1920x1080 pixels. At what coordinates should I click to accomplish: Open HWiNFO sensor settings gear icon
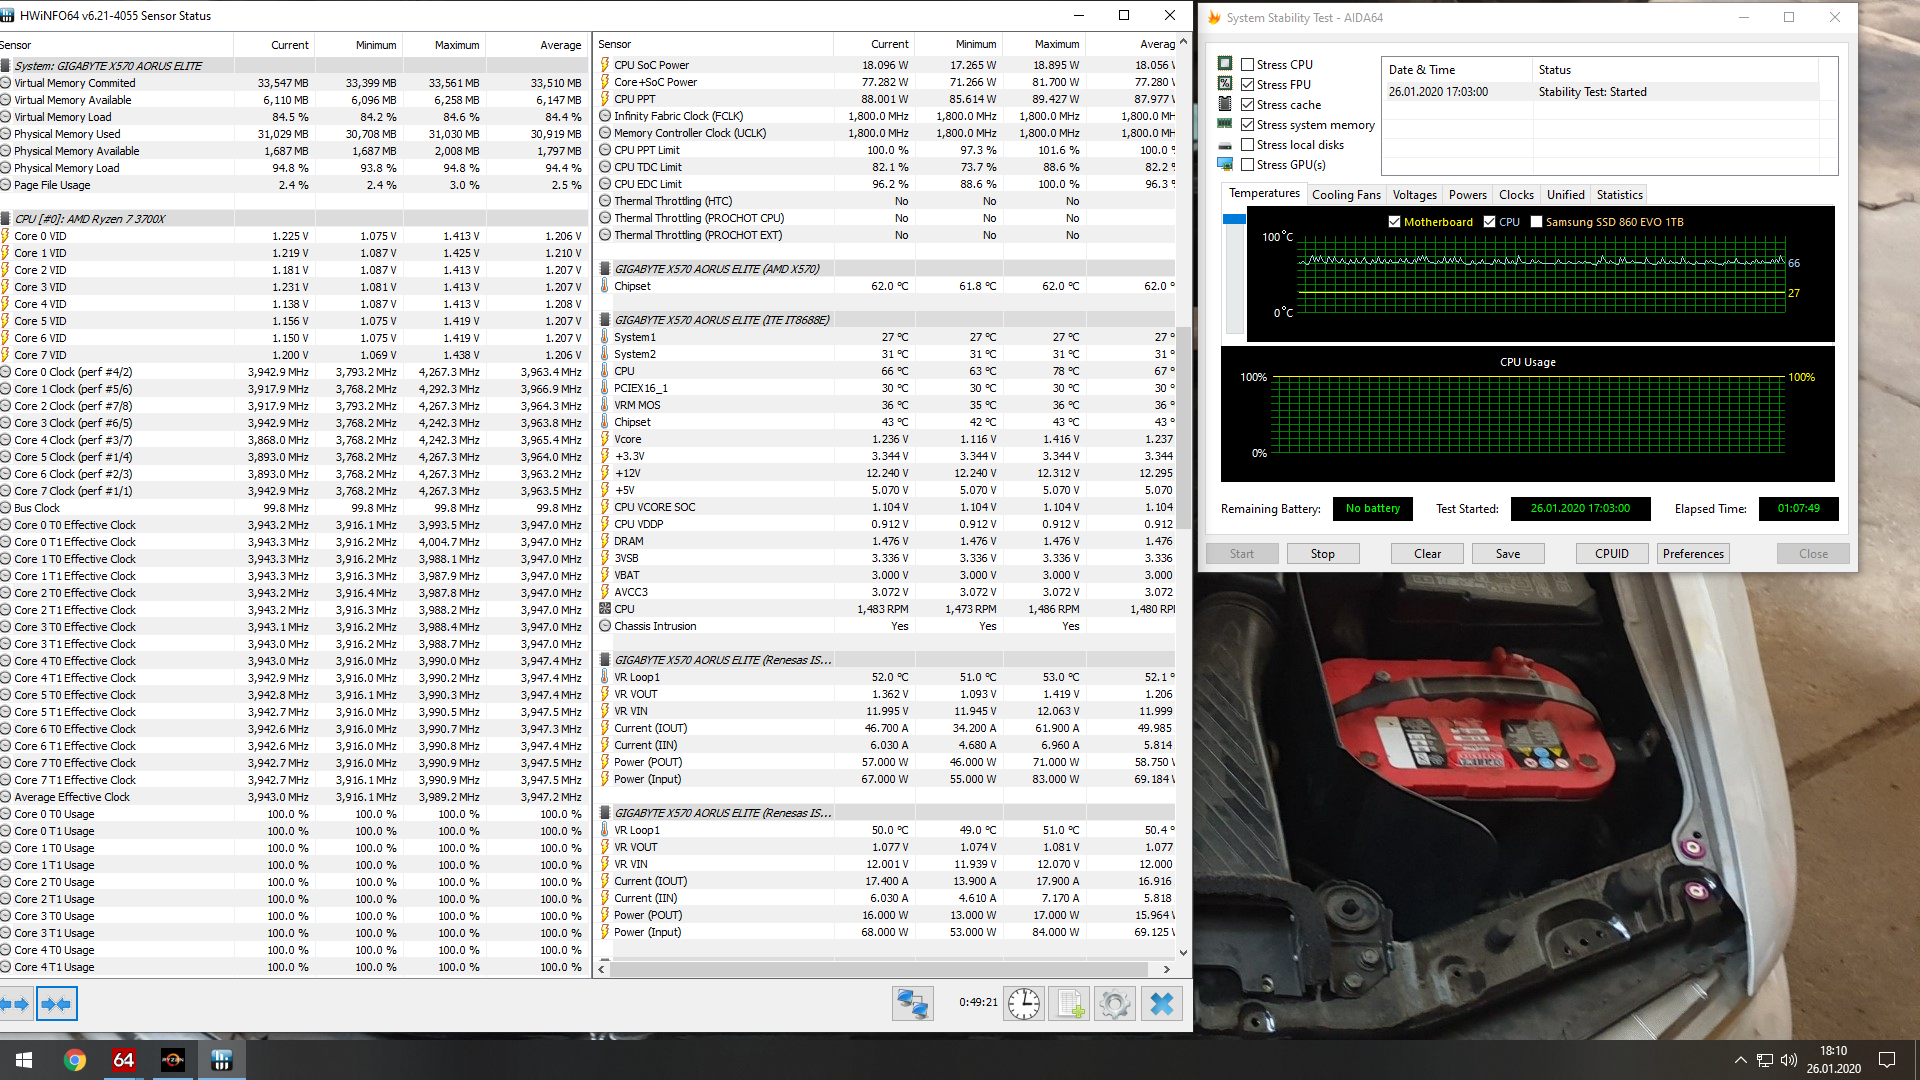pyautogui.click(x=1115, y=1003)
